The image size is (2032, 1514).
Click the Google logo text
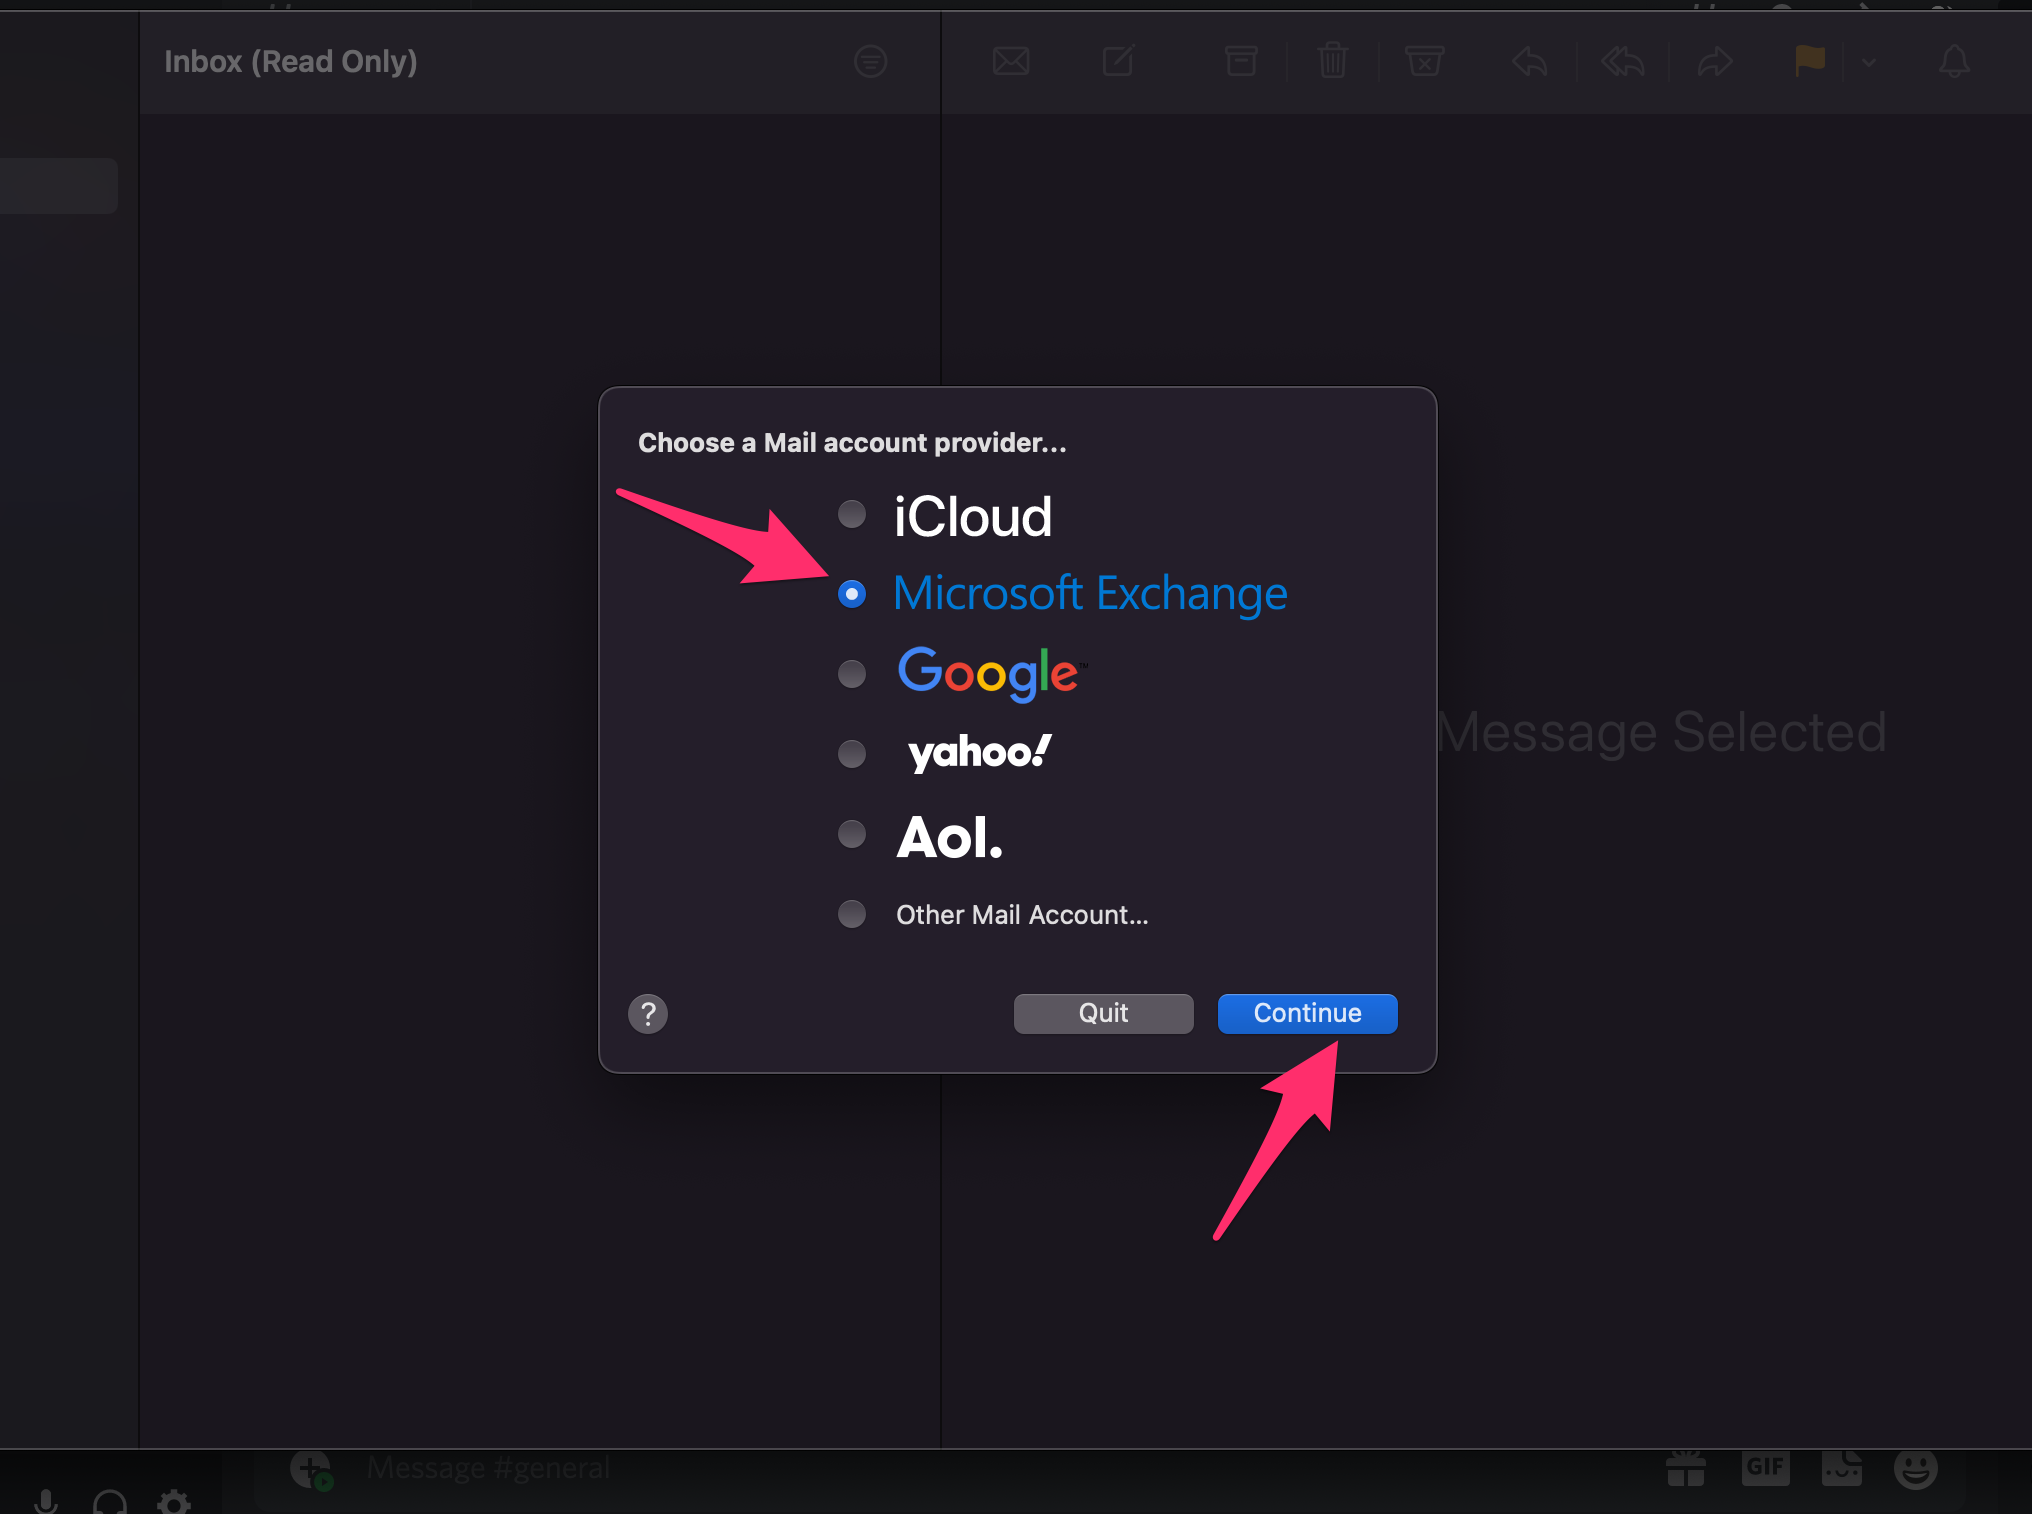pyautogui.click(x=991, y=673)
